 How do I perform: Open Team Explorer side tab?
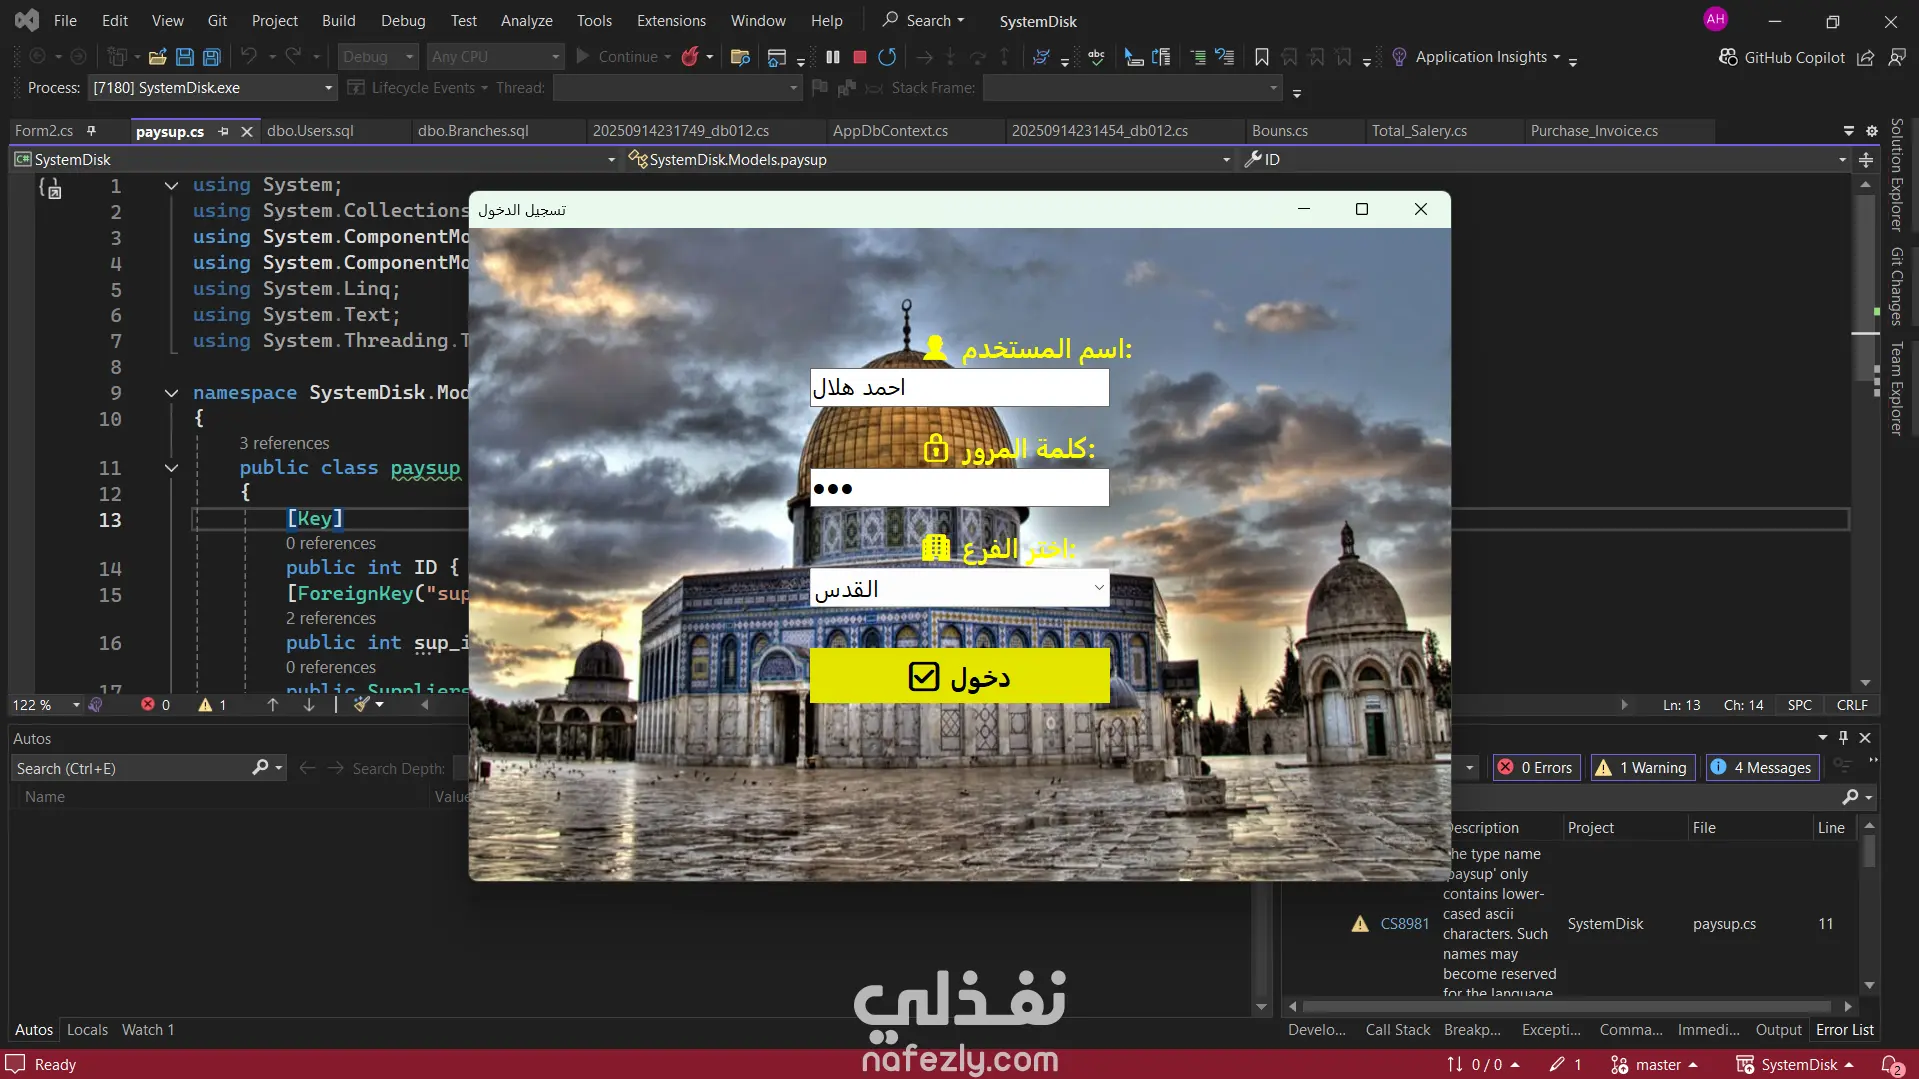point(1896,389)
